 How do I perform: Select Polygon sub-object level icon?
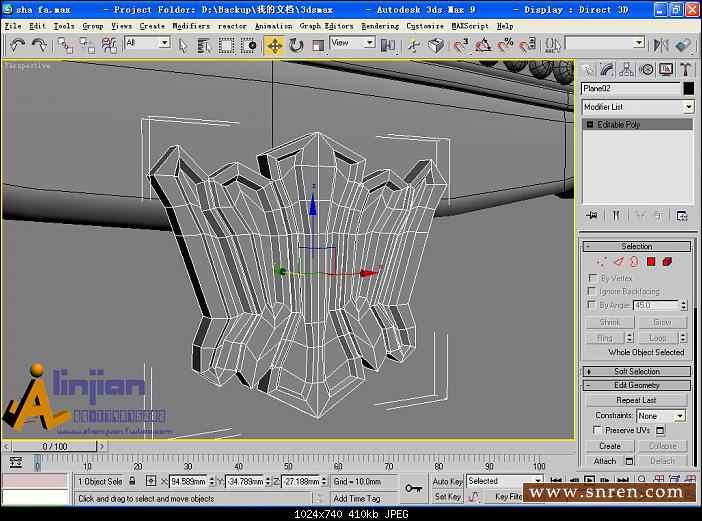coord(651,262)
